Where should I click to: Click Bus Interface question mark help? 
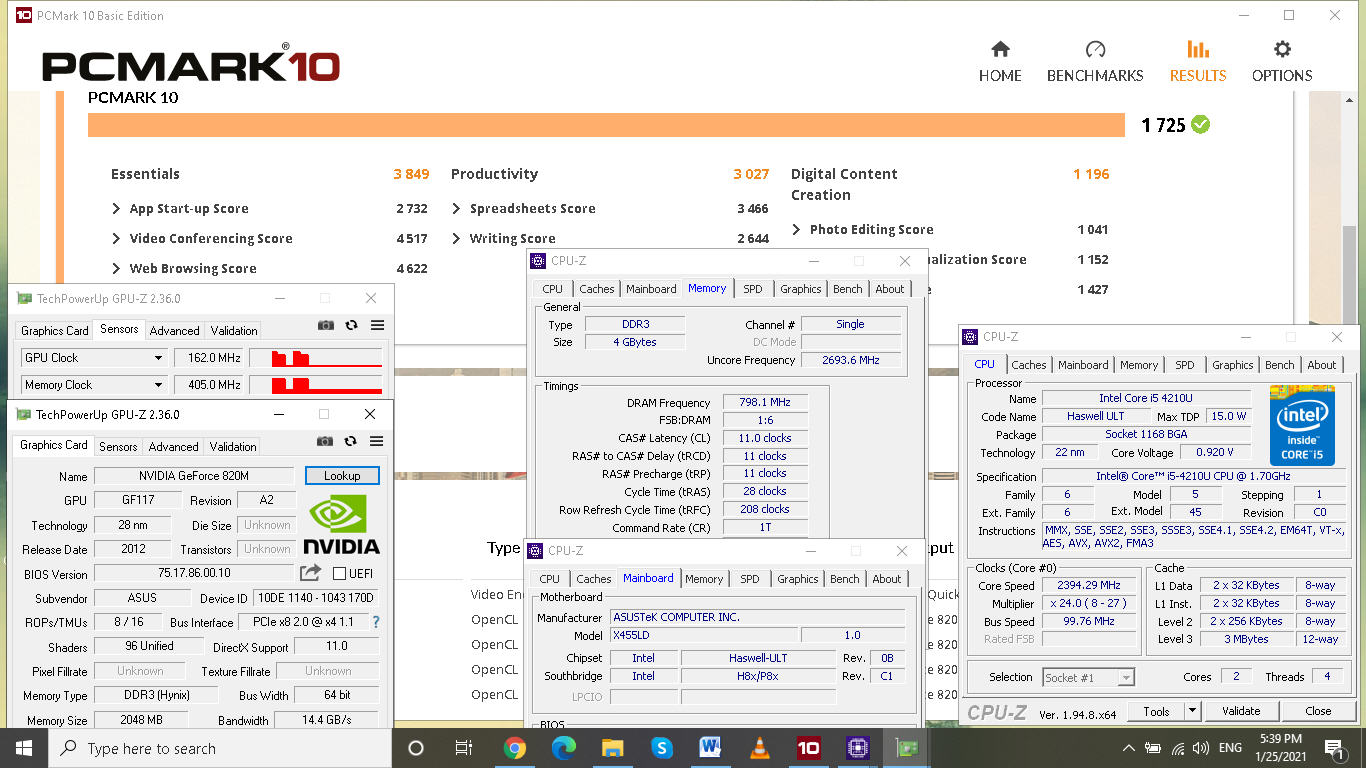click(x=376, y=622)
